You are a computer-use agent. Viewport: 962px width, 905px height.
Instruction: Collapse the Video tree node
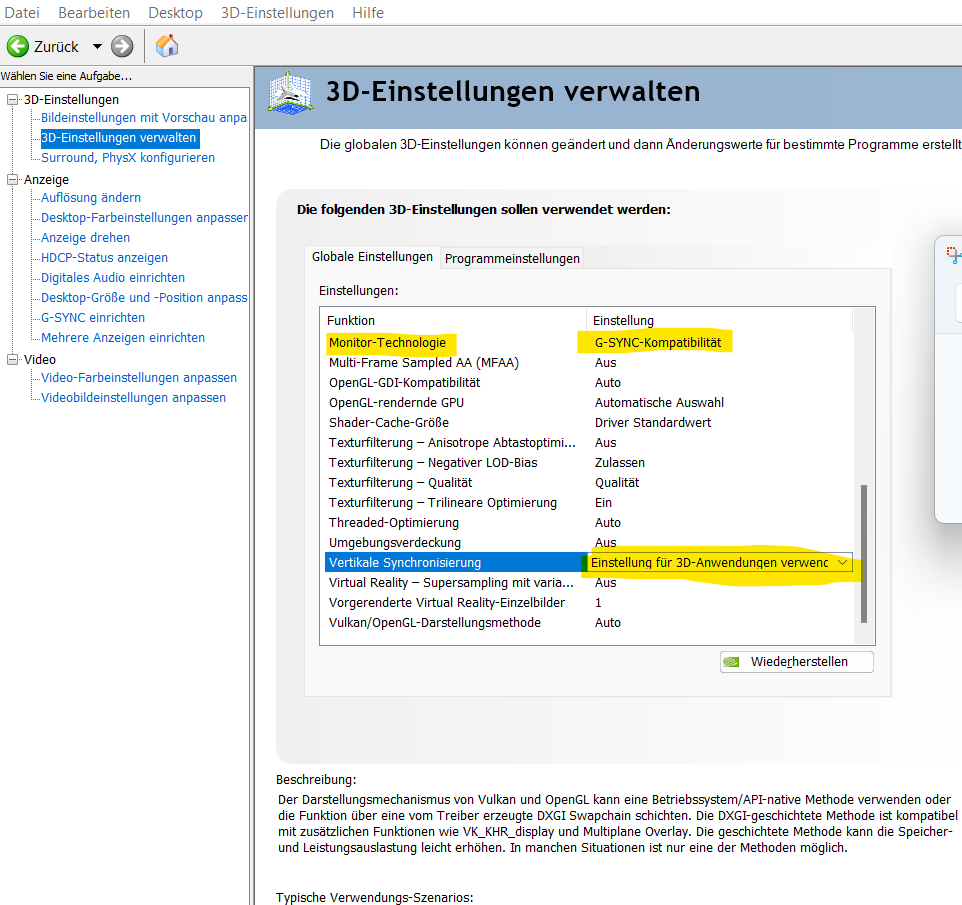[x=12, y=360]
